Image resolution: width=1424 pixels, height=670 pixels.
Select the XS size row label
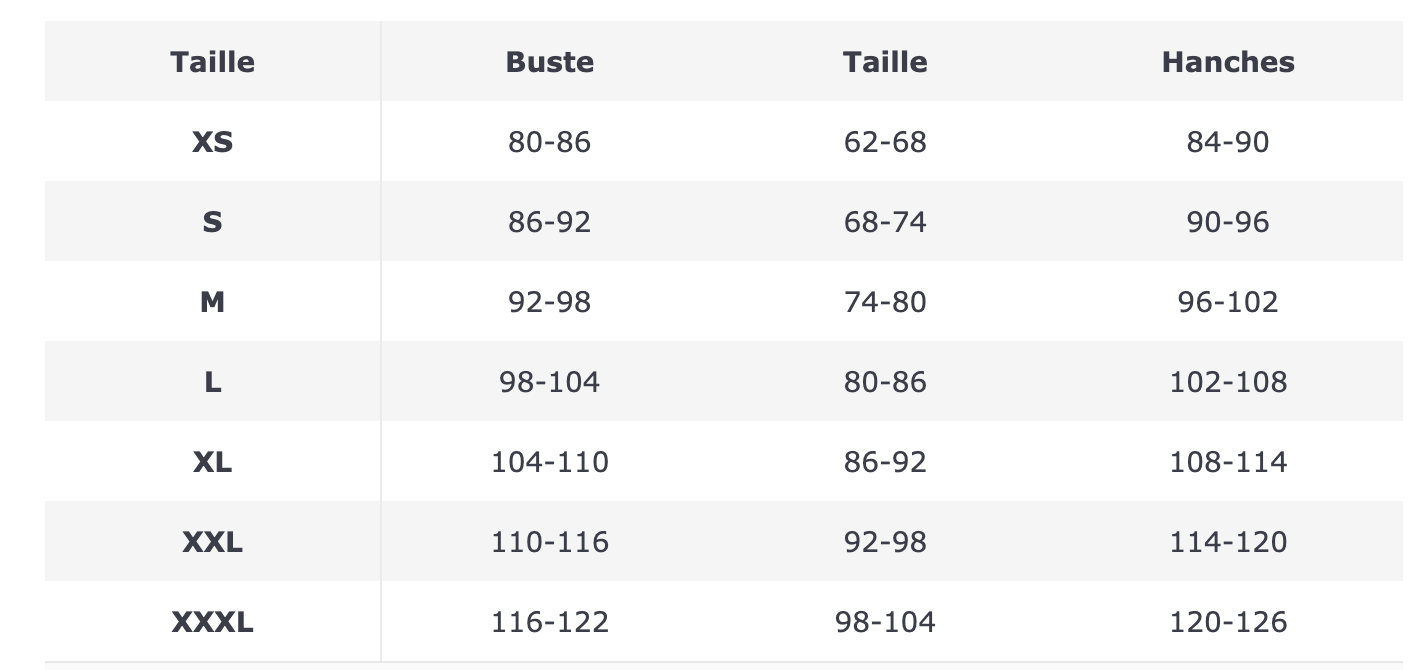pos(212,142)
